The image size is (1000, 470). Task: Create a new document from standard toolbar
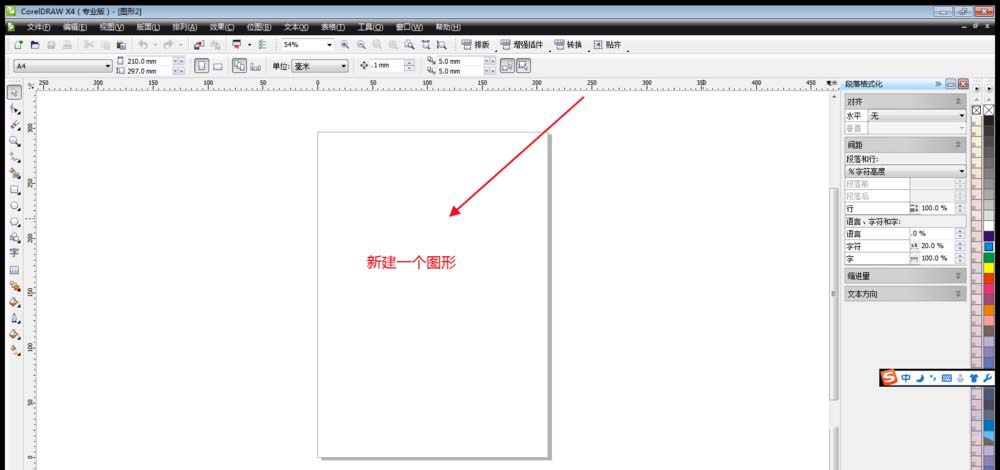click(18, 45)
